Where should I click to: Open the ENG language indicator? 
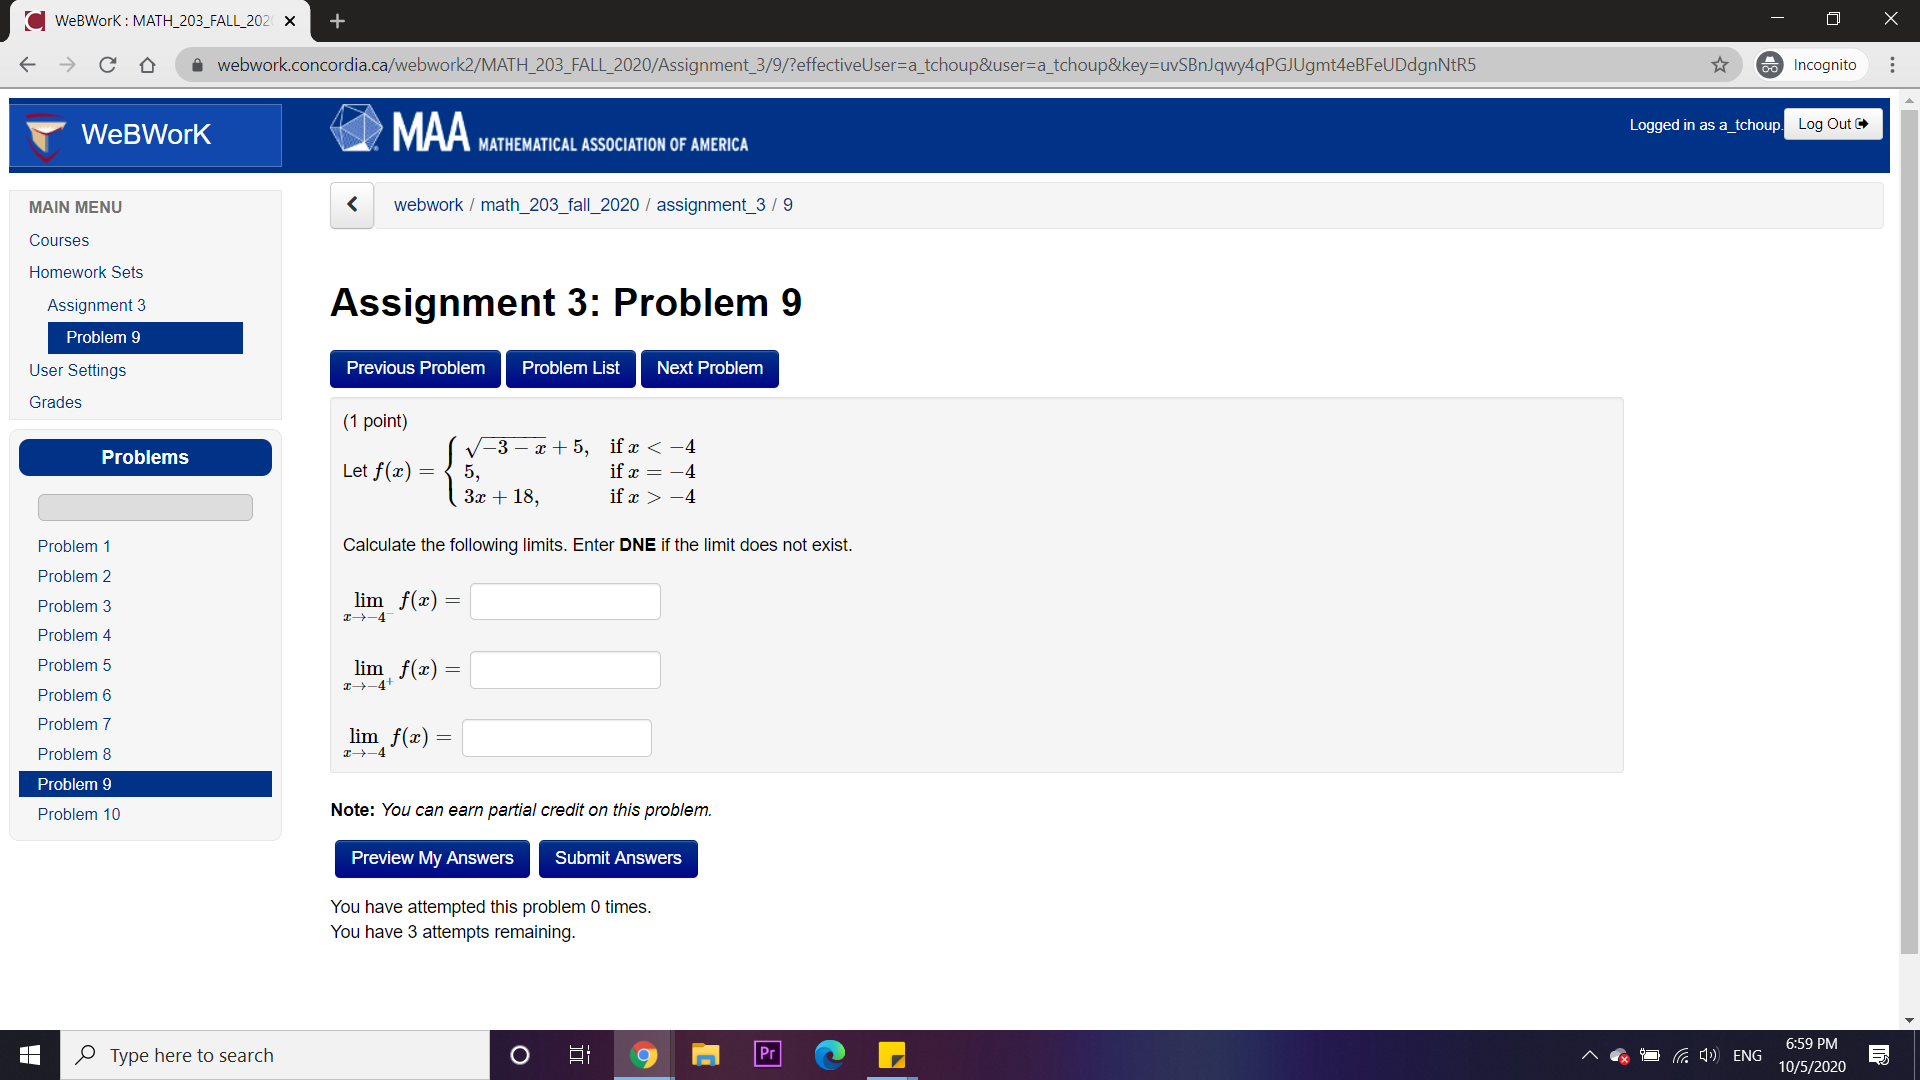click(x=1747, y=1055)
